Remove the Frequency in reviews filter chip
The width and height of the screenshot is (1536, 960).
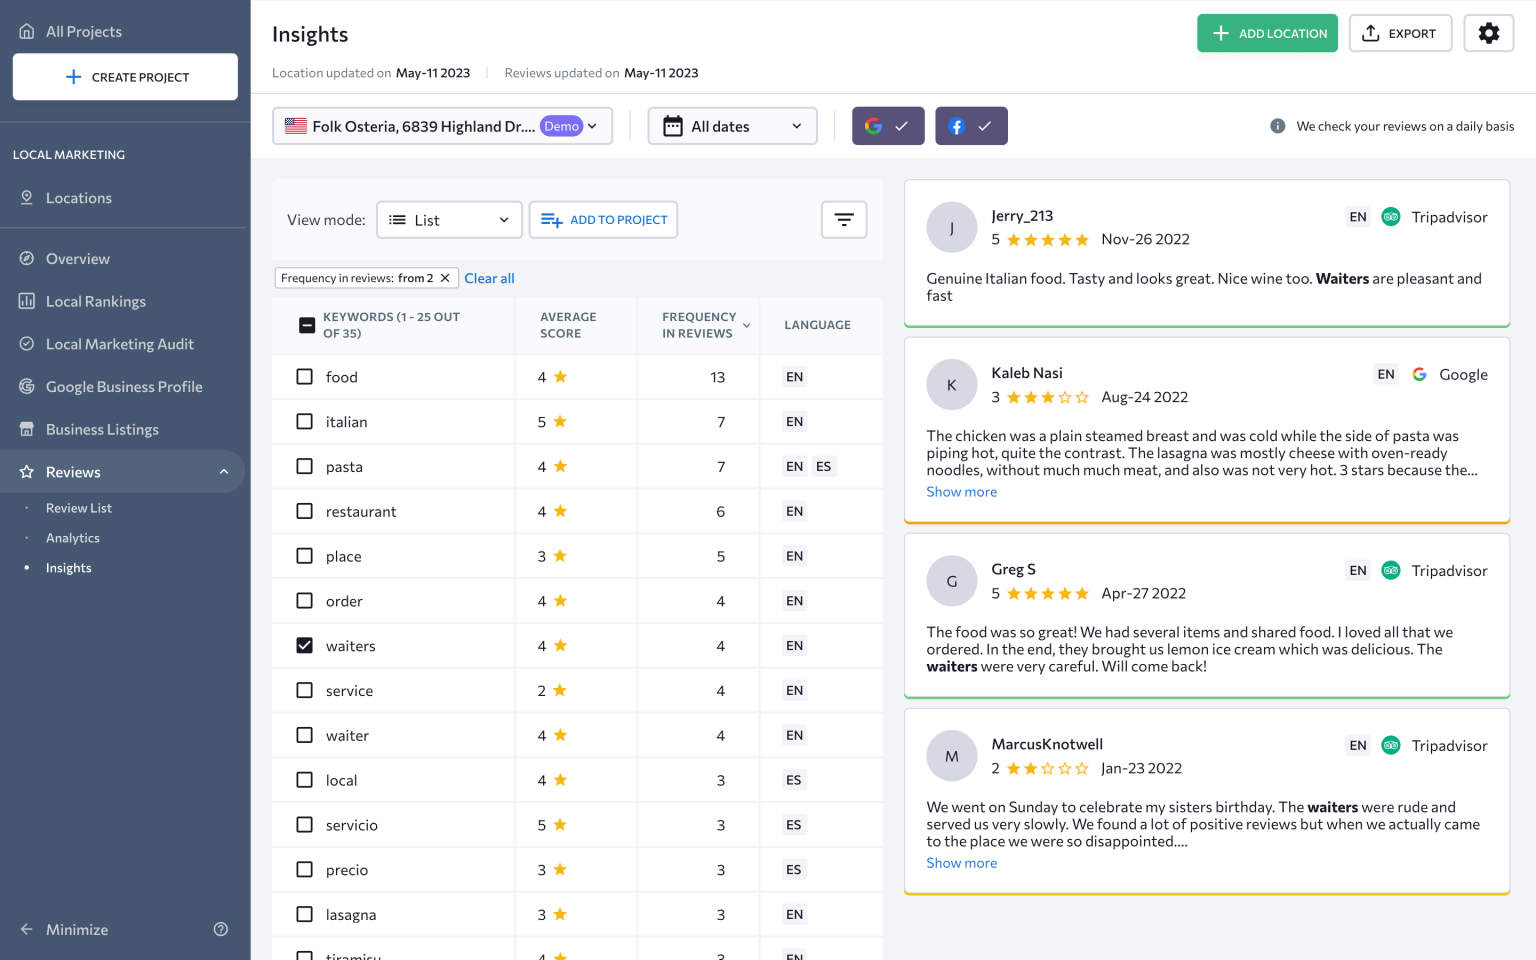pos(445,277)
